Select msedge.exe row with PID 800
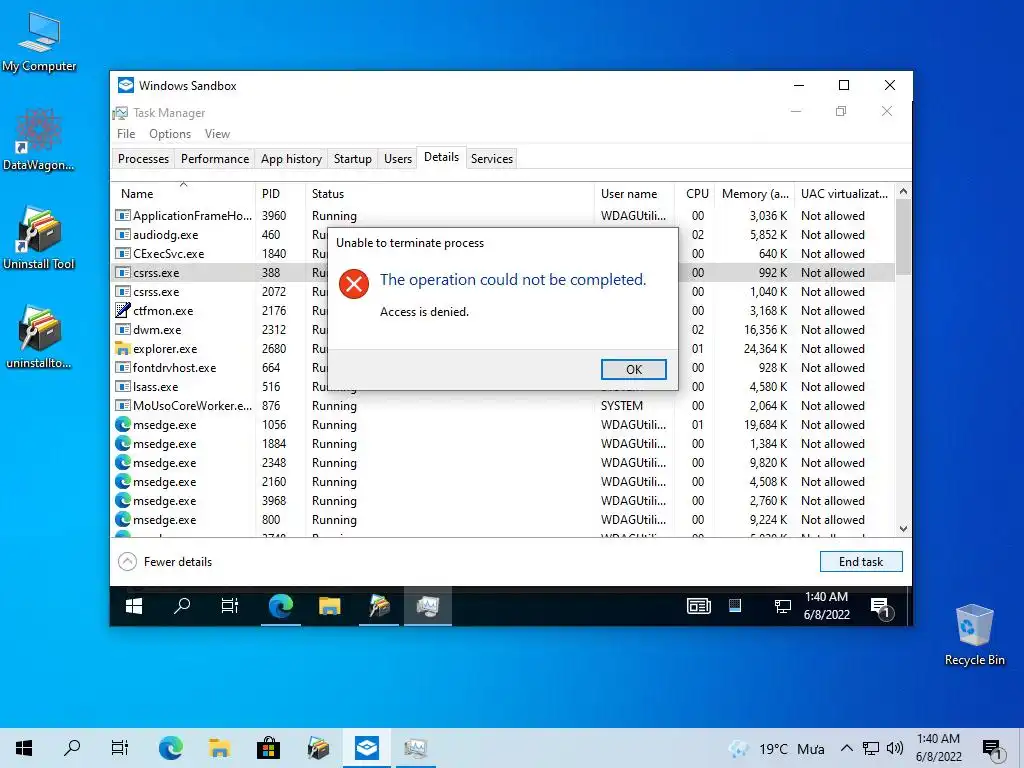 [503, 520]
